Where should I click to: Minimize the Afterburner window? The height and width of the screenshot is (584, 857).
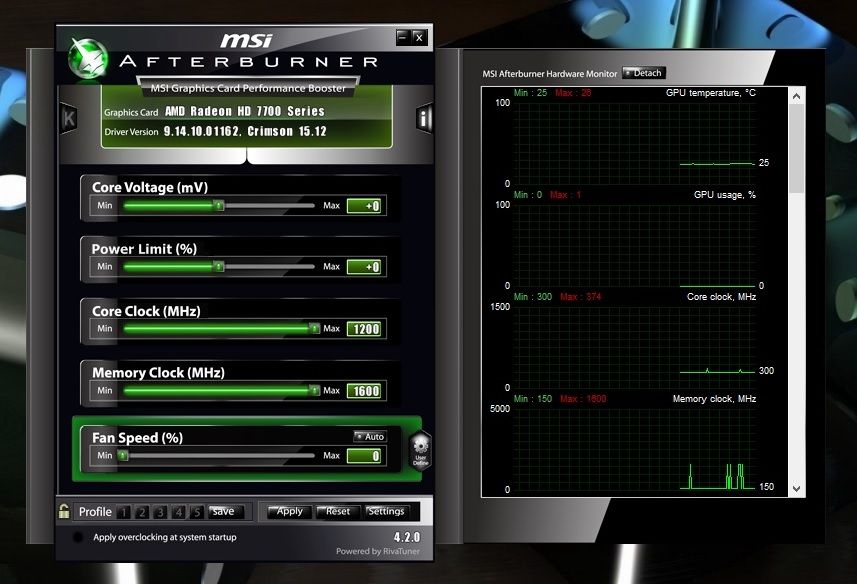403,37
